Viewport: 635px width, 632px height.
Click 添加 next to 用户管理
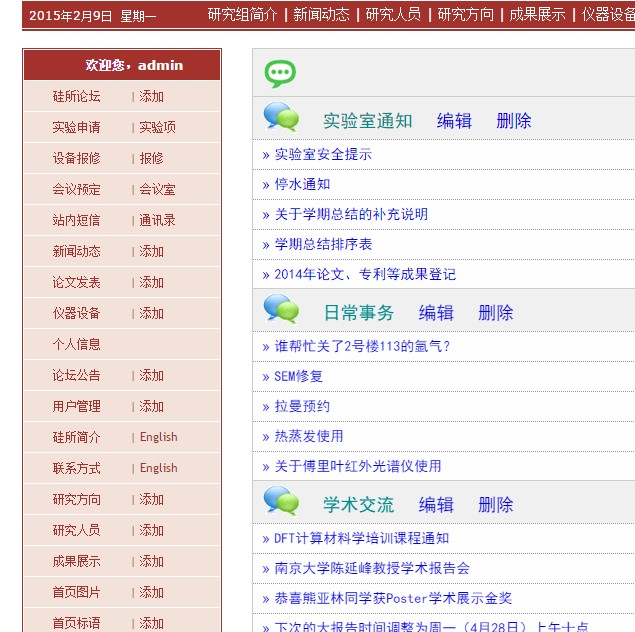[151, 406]
